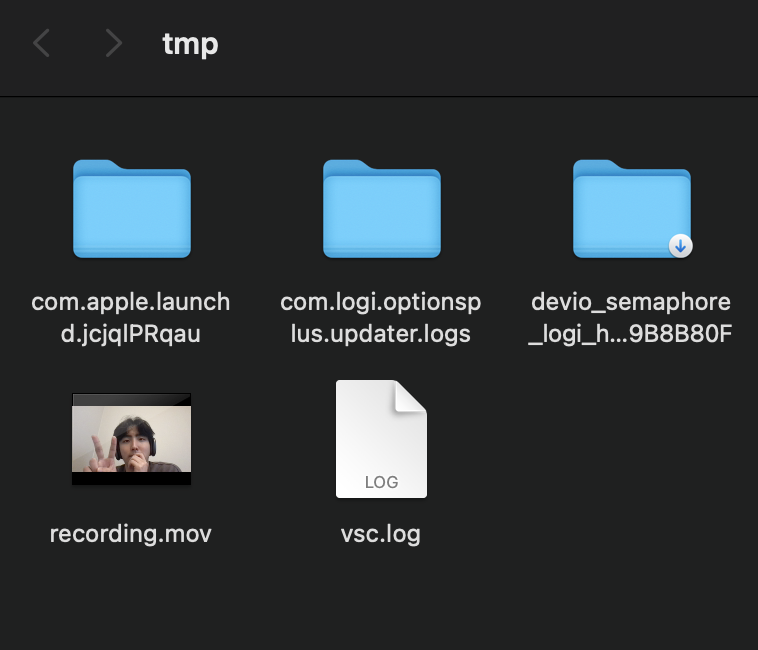
Task: Click the com.logi.optionsplus.updater.logs name label
Action: point(381,318)
